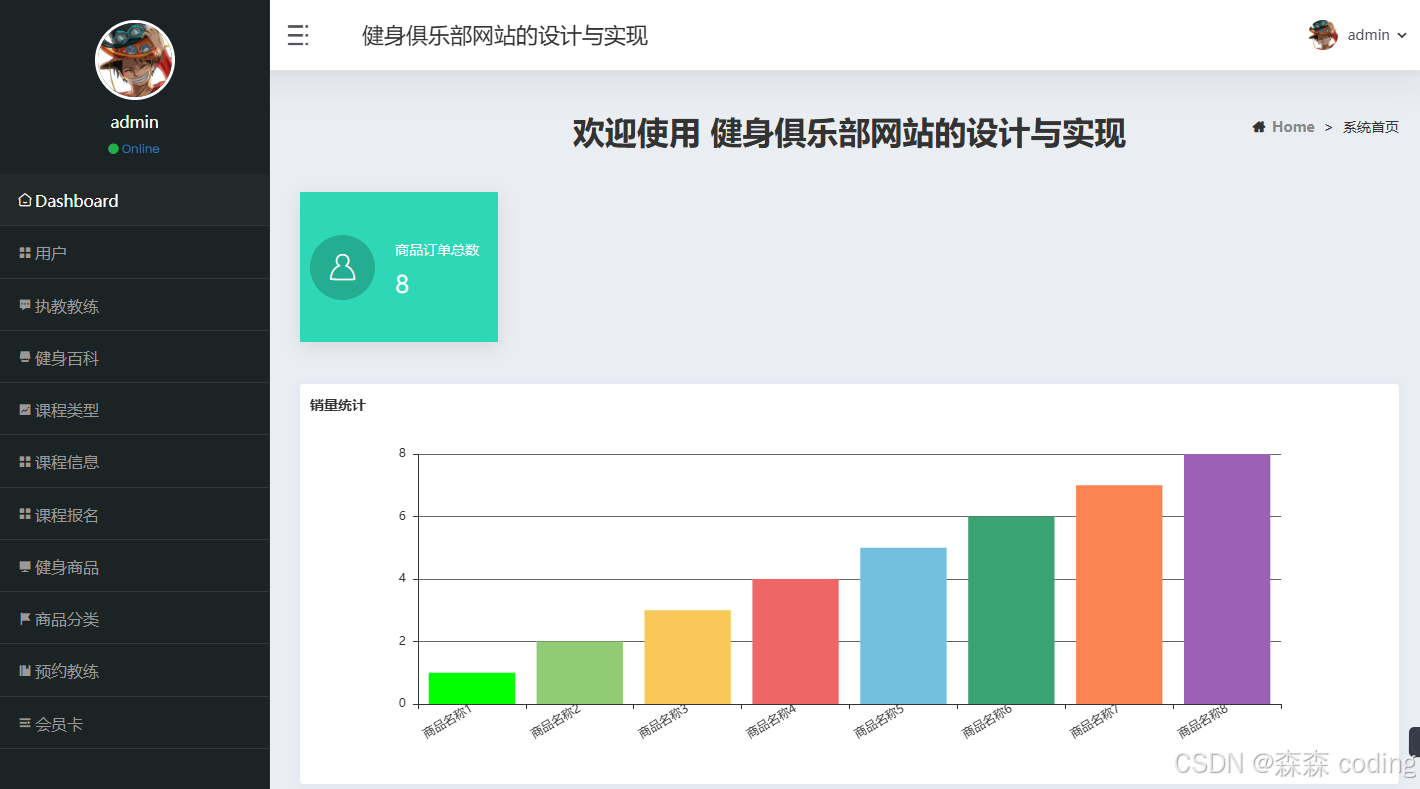The image size is (1420, 789).
Task: Click the chat icon beside 执教教练
Action: click(x=25, y=305)
